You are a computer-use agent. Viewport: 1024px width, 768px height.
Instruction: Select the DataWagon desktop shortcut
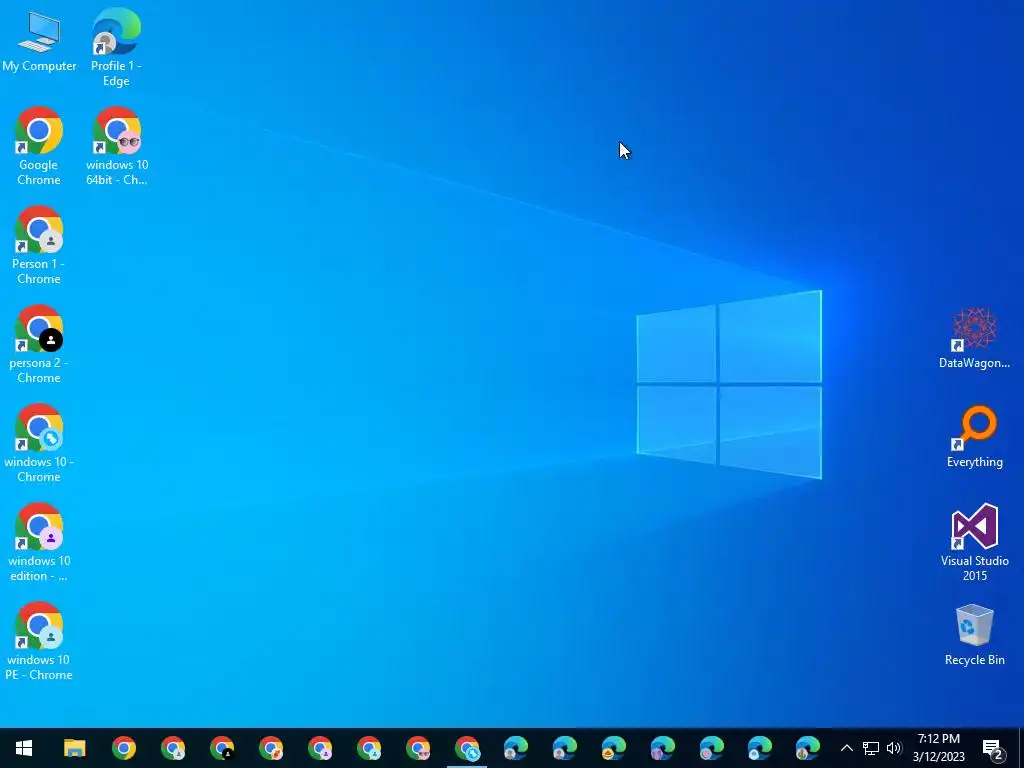[974, 338]
